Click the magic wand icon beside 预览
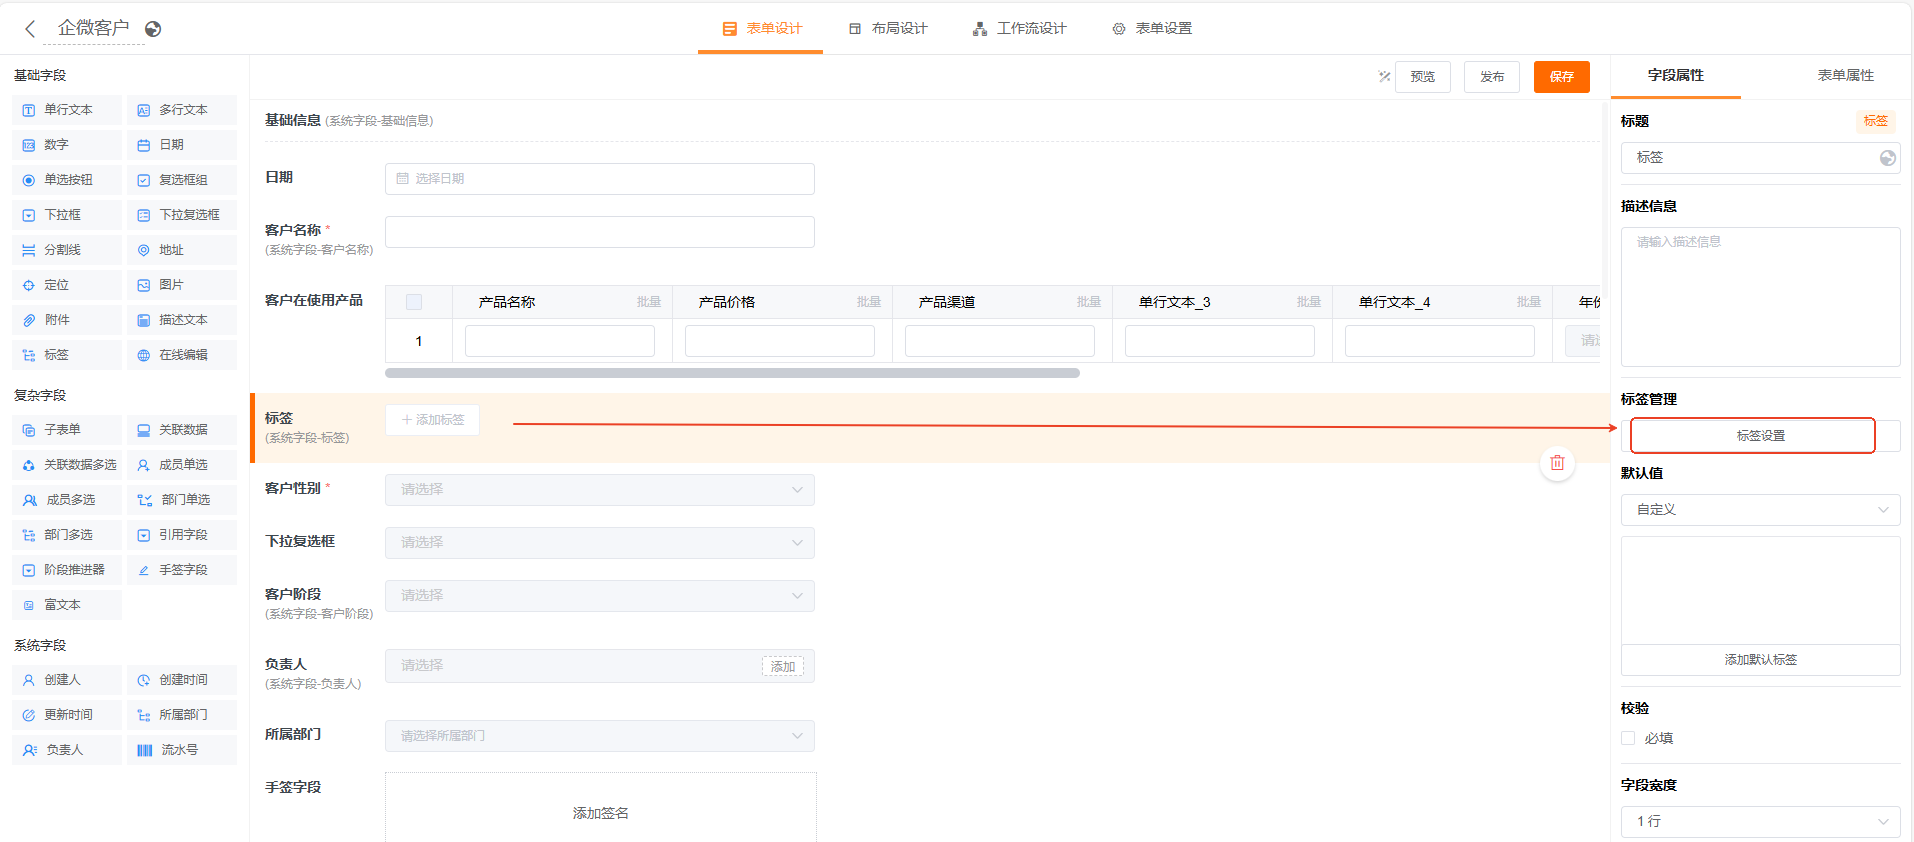Image resolution: width=1914 pixels, height=842 pixels. pyautogui.click(x=1384, y=77)
